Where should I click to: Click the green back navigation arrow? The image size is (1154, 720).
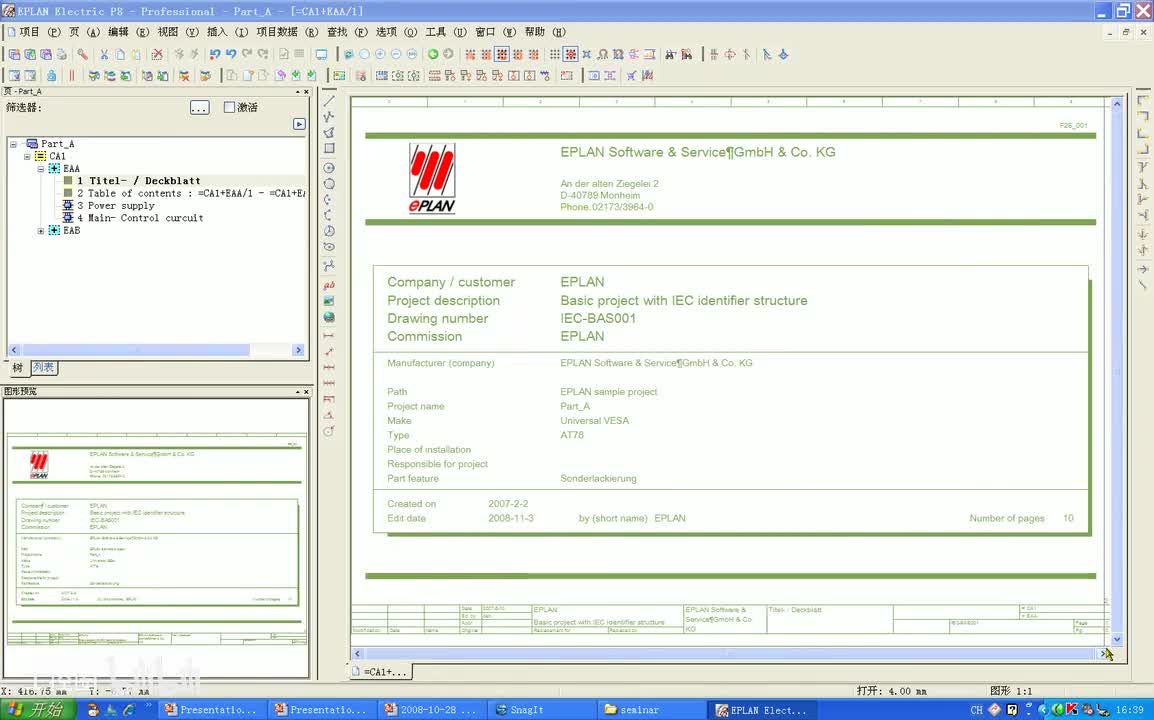click(433, 54)
